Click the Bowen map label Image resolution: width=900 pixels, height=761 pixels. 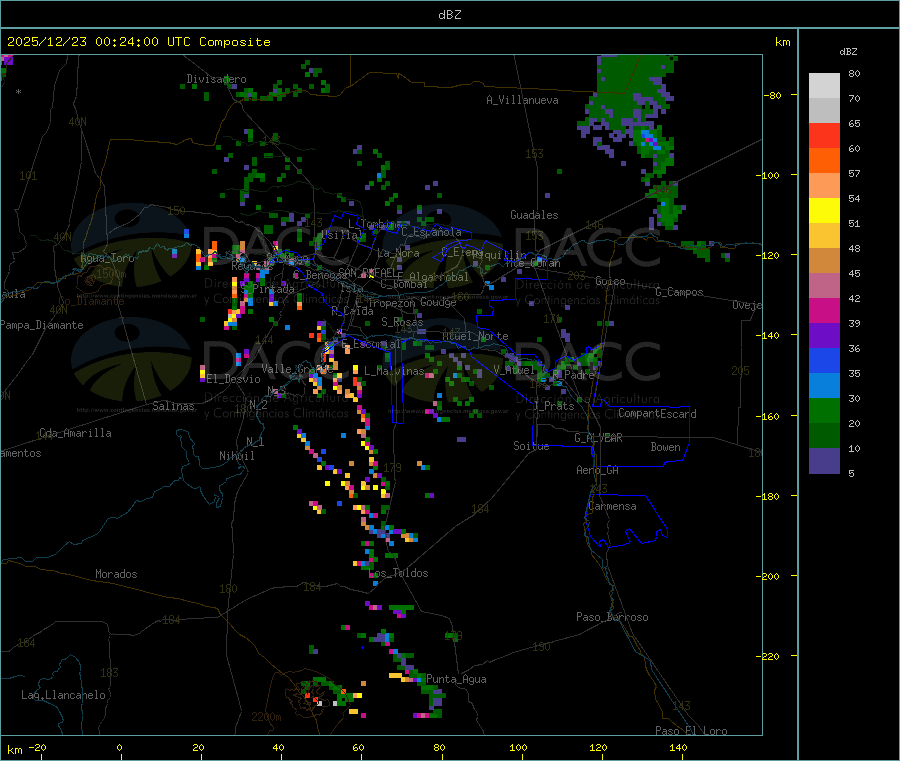pos(665,447)
